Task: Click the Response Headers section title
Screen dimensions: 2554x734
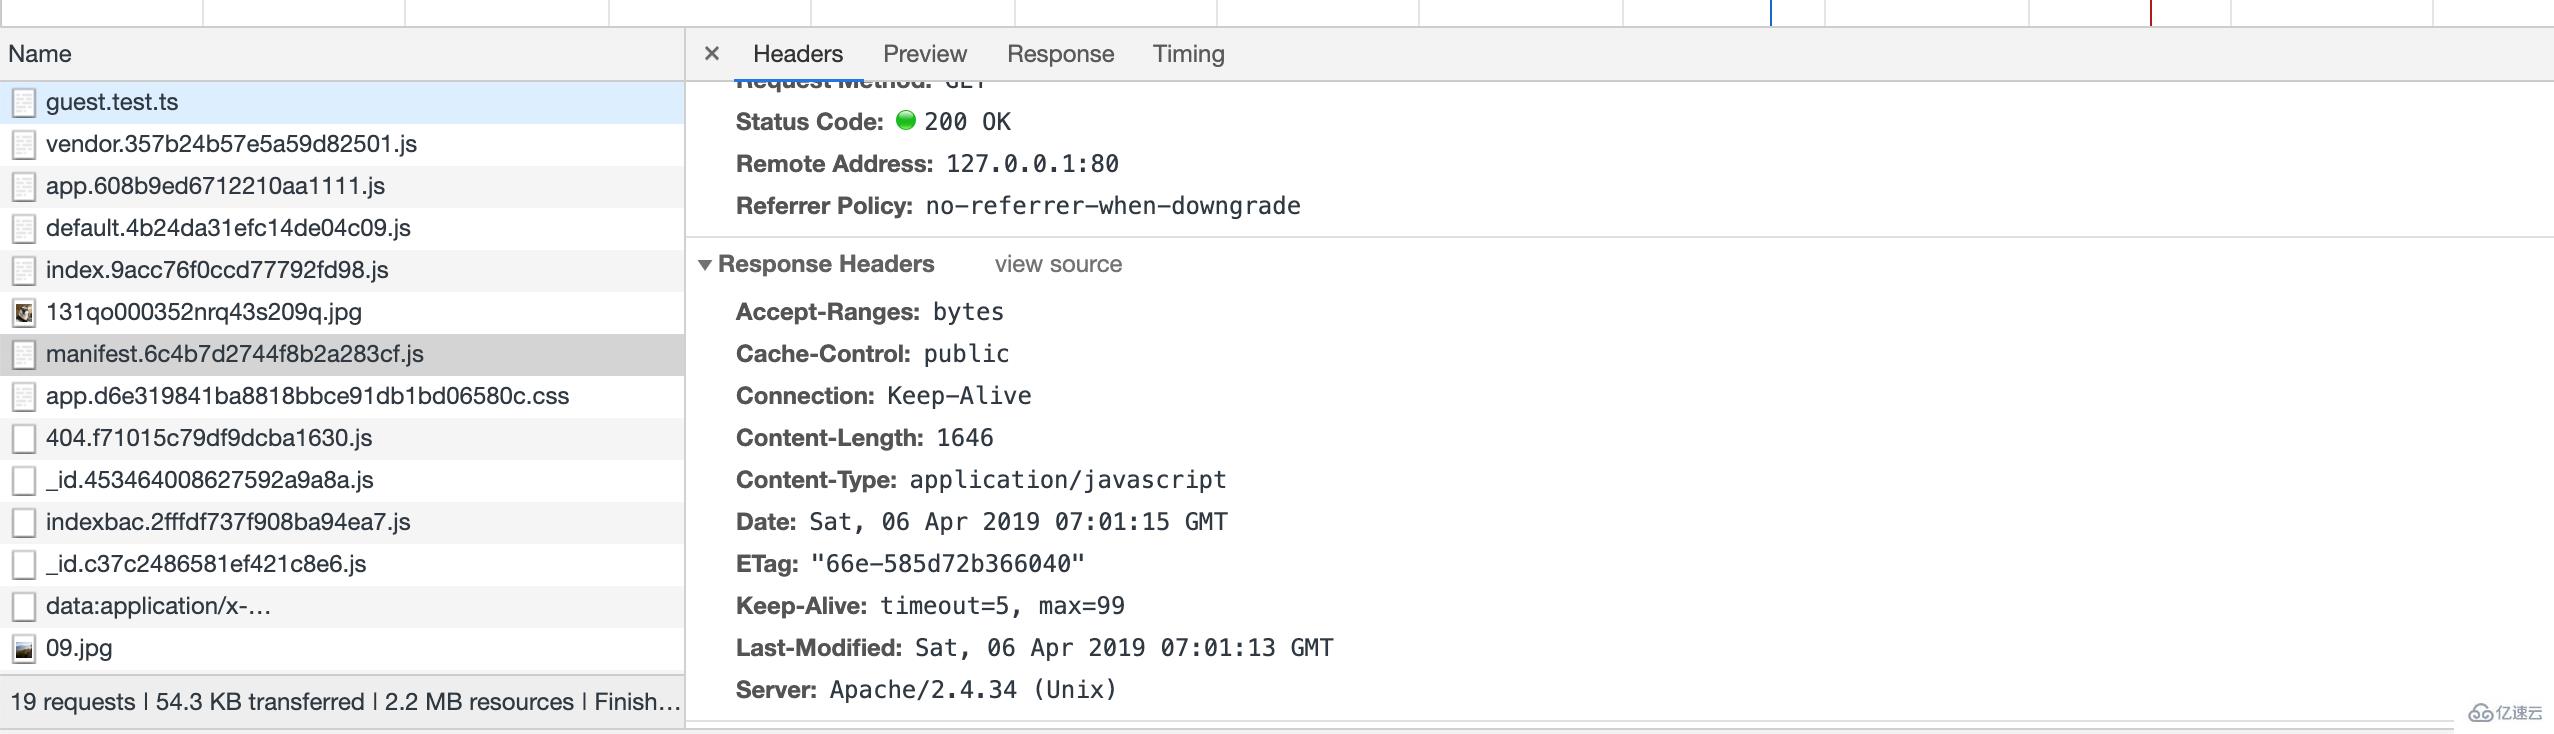Action: pyautogui.click(x=826, y=264)
